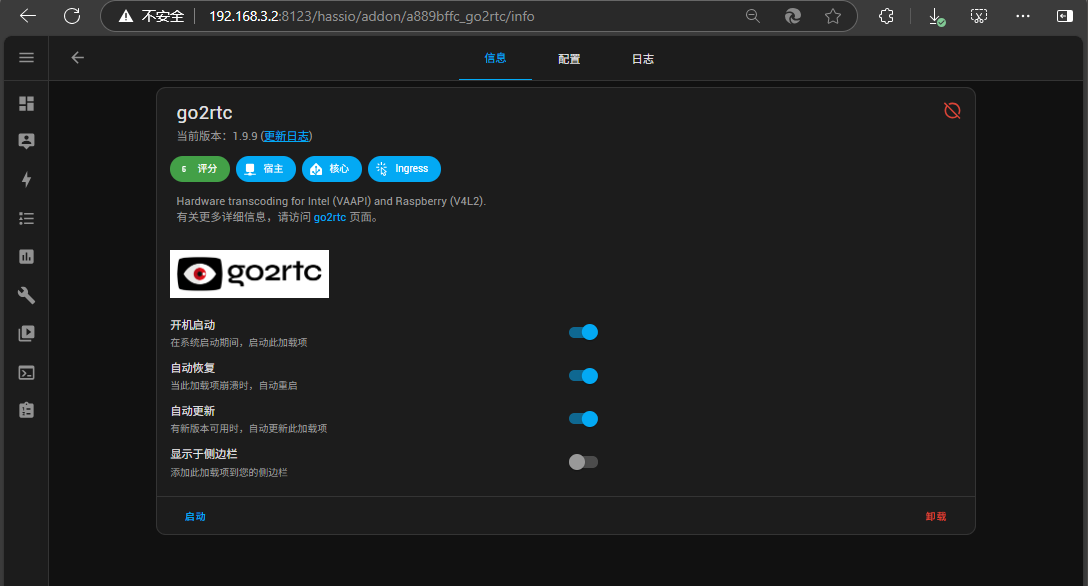
Task: Disable the 自动更新 auto update toggle
Action: (583, 419)
